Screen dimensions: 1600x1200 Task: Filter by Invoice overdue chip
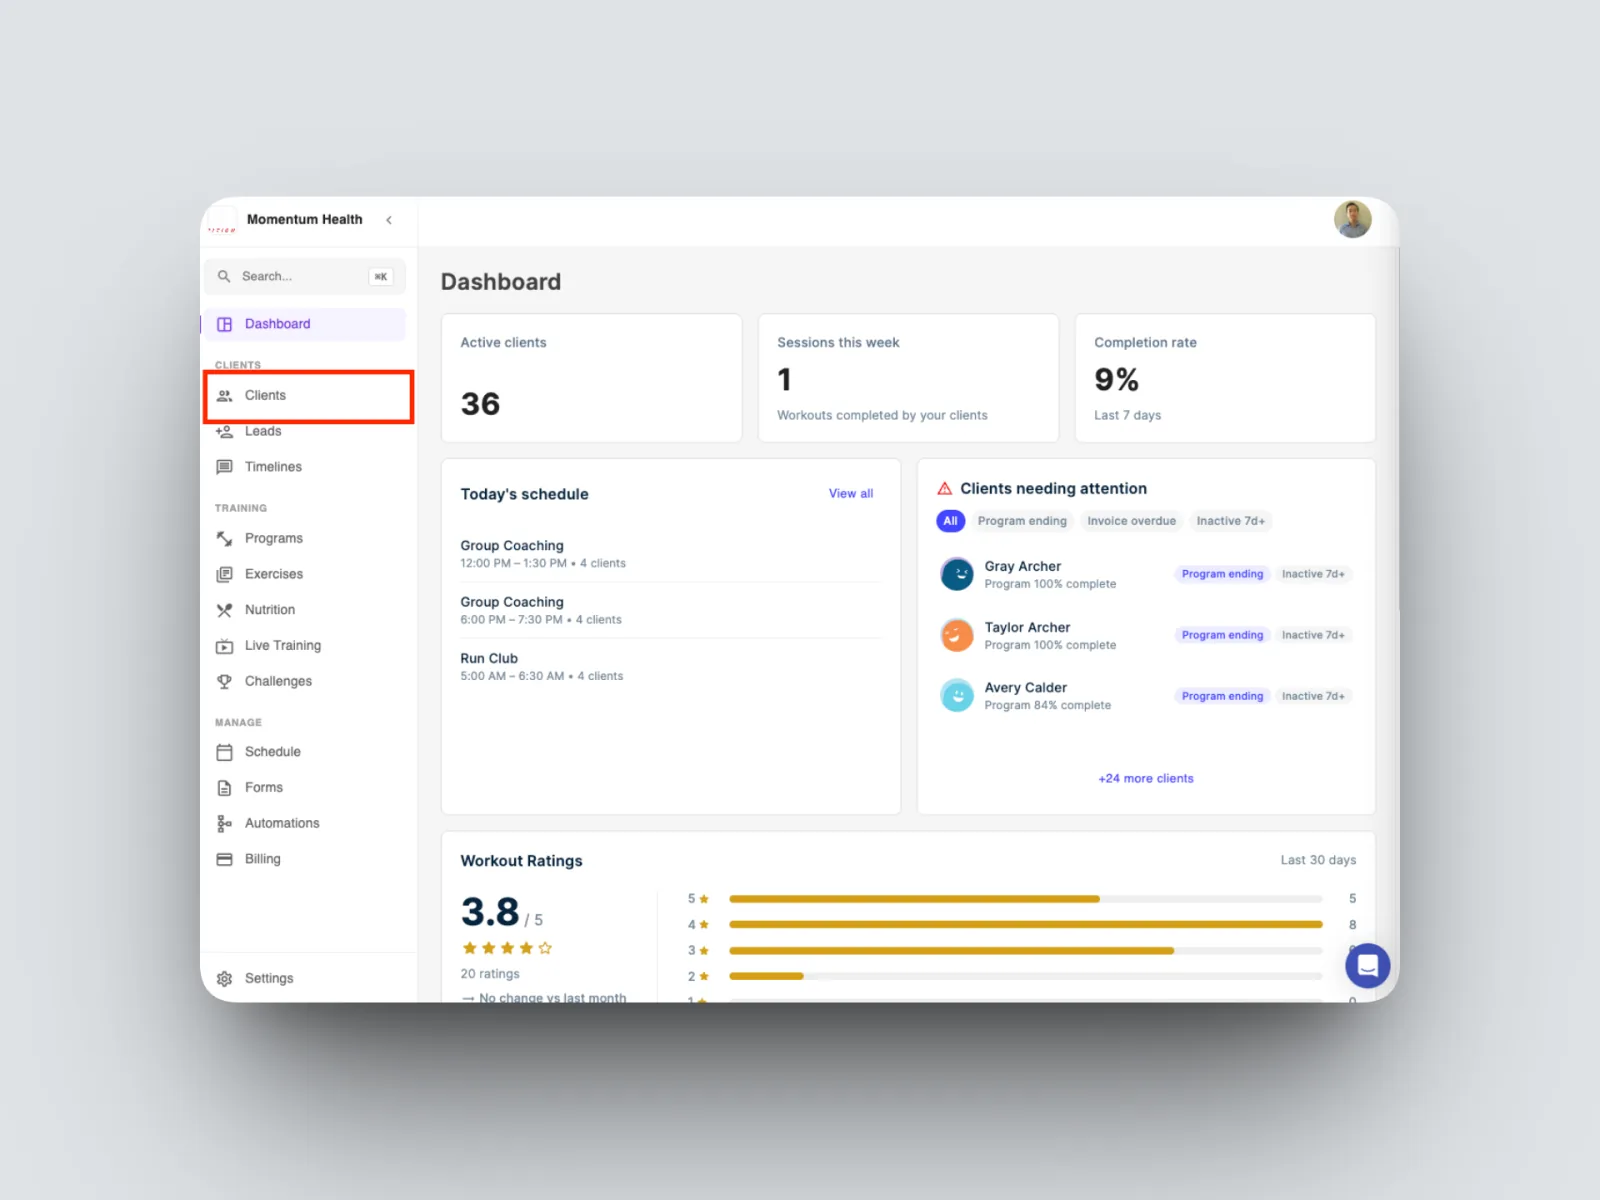(x=1131, y=521)
